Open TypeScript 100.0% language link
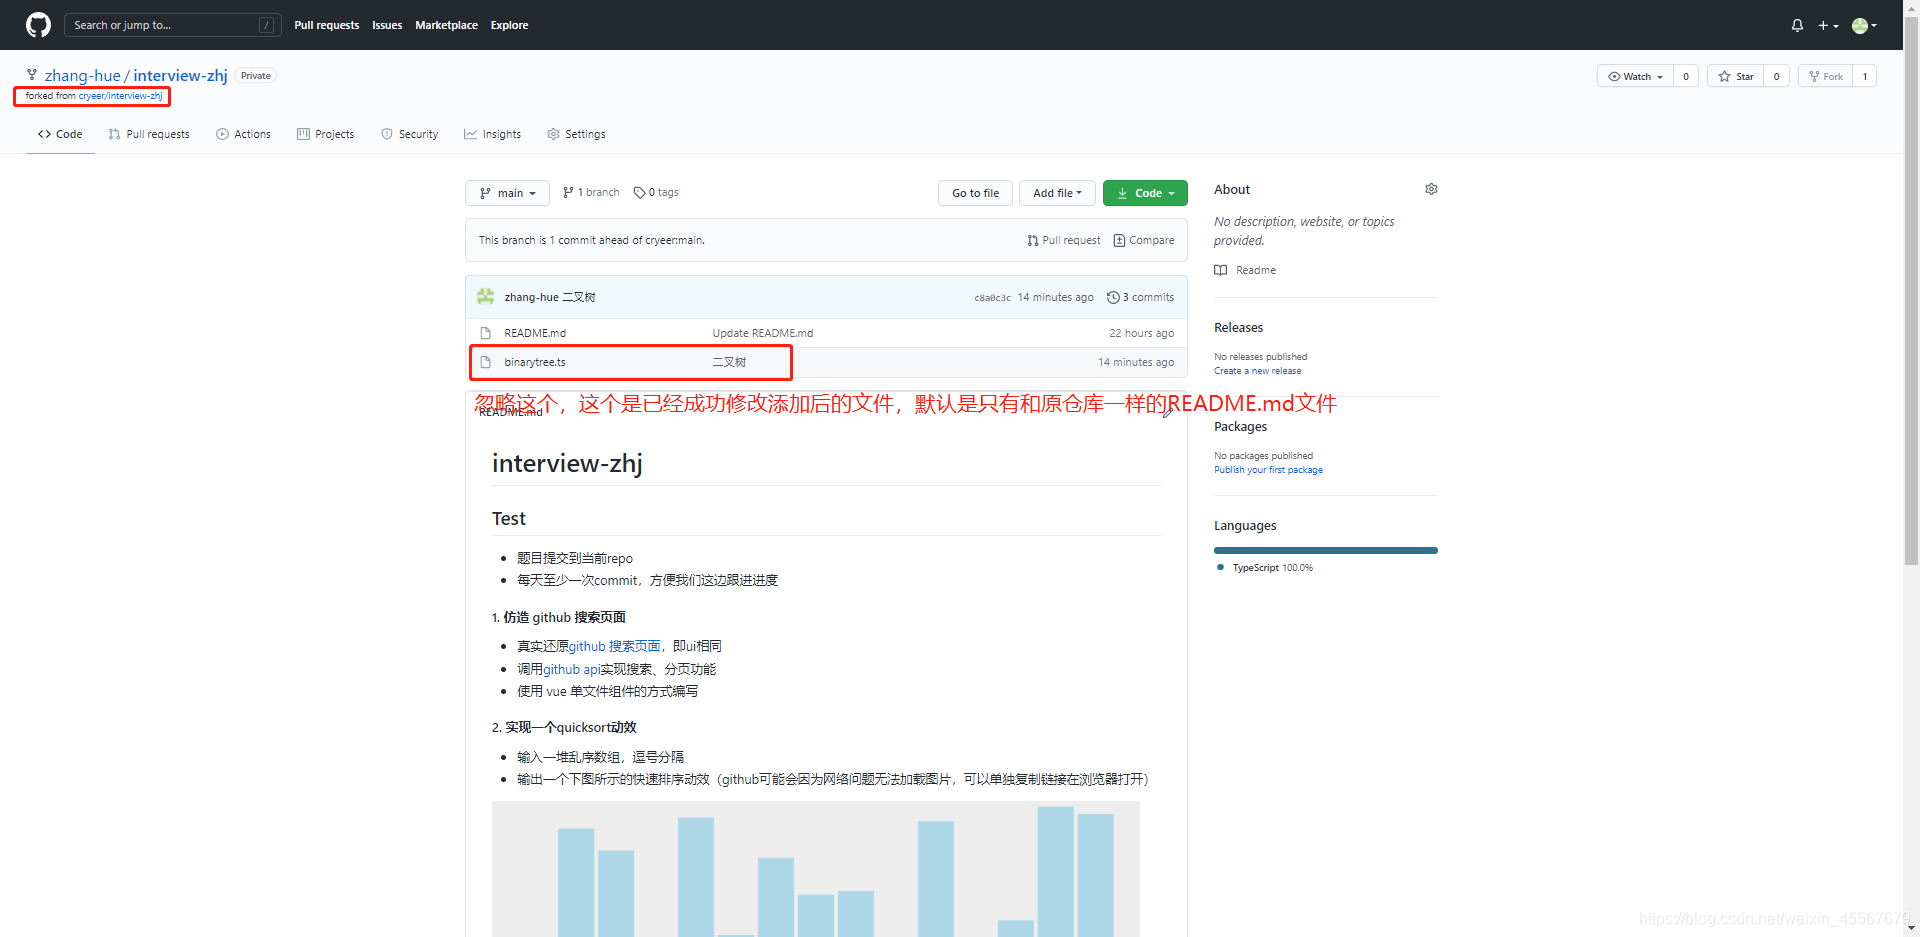 1265,568
